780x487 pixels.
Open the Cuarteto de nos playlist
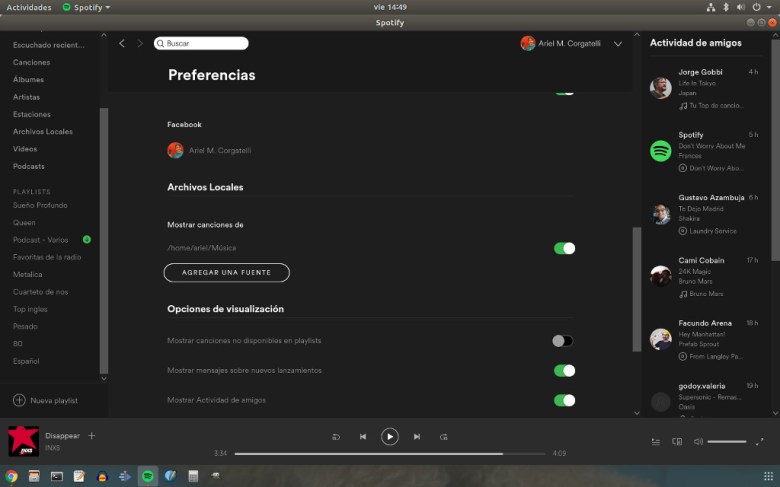(x=40, y=292)
